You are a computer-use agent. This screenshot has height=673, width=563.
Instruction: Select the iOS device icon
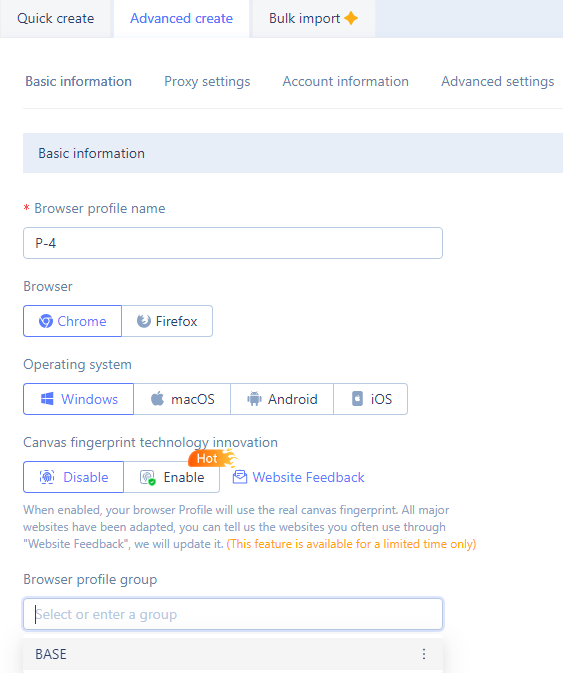357,399
